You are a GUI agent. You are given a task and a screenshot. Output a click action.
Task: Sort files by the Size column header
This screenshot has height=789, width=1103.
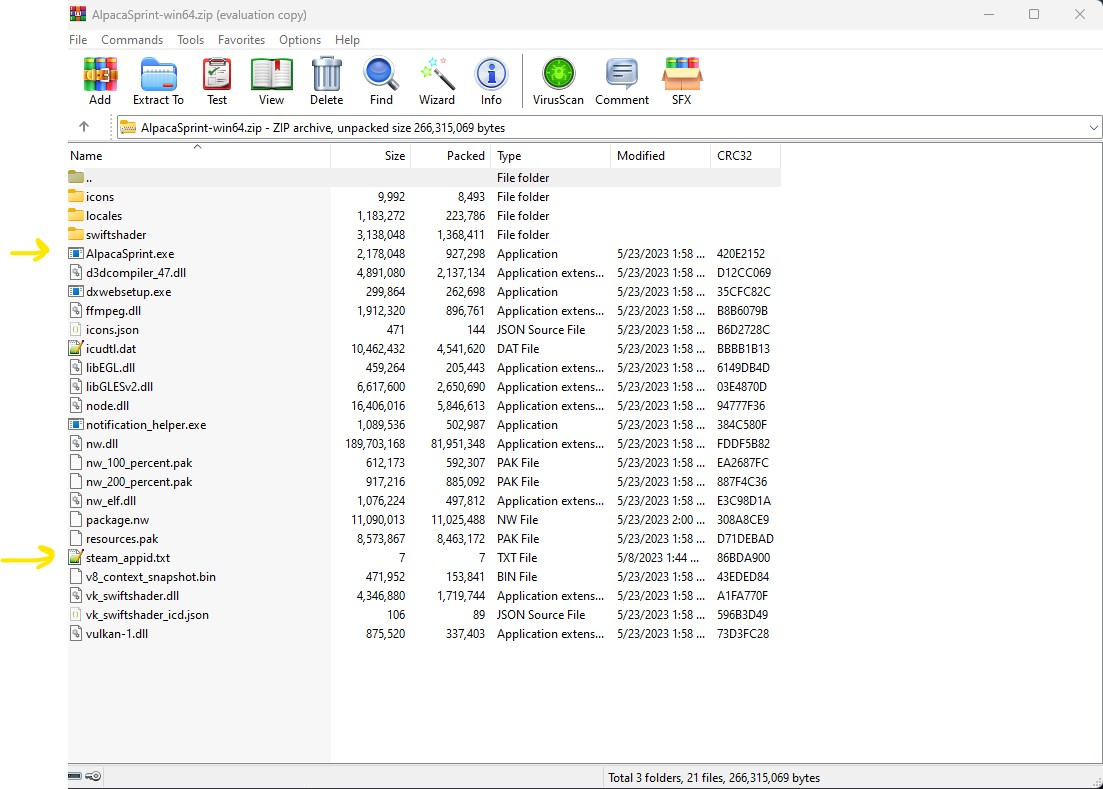371,155
